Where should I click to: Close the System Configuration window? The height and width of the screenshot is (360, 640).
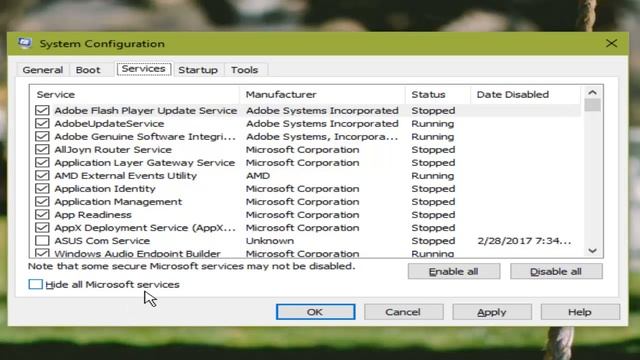(x=611, y=43)
